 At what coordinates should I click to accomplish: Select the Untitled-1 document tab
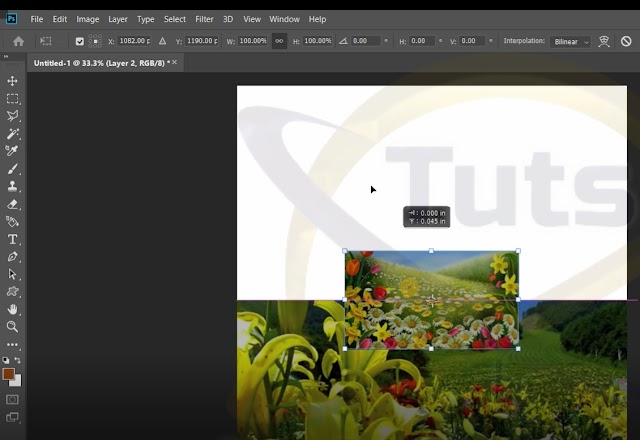click(102, 63)
